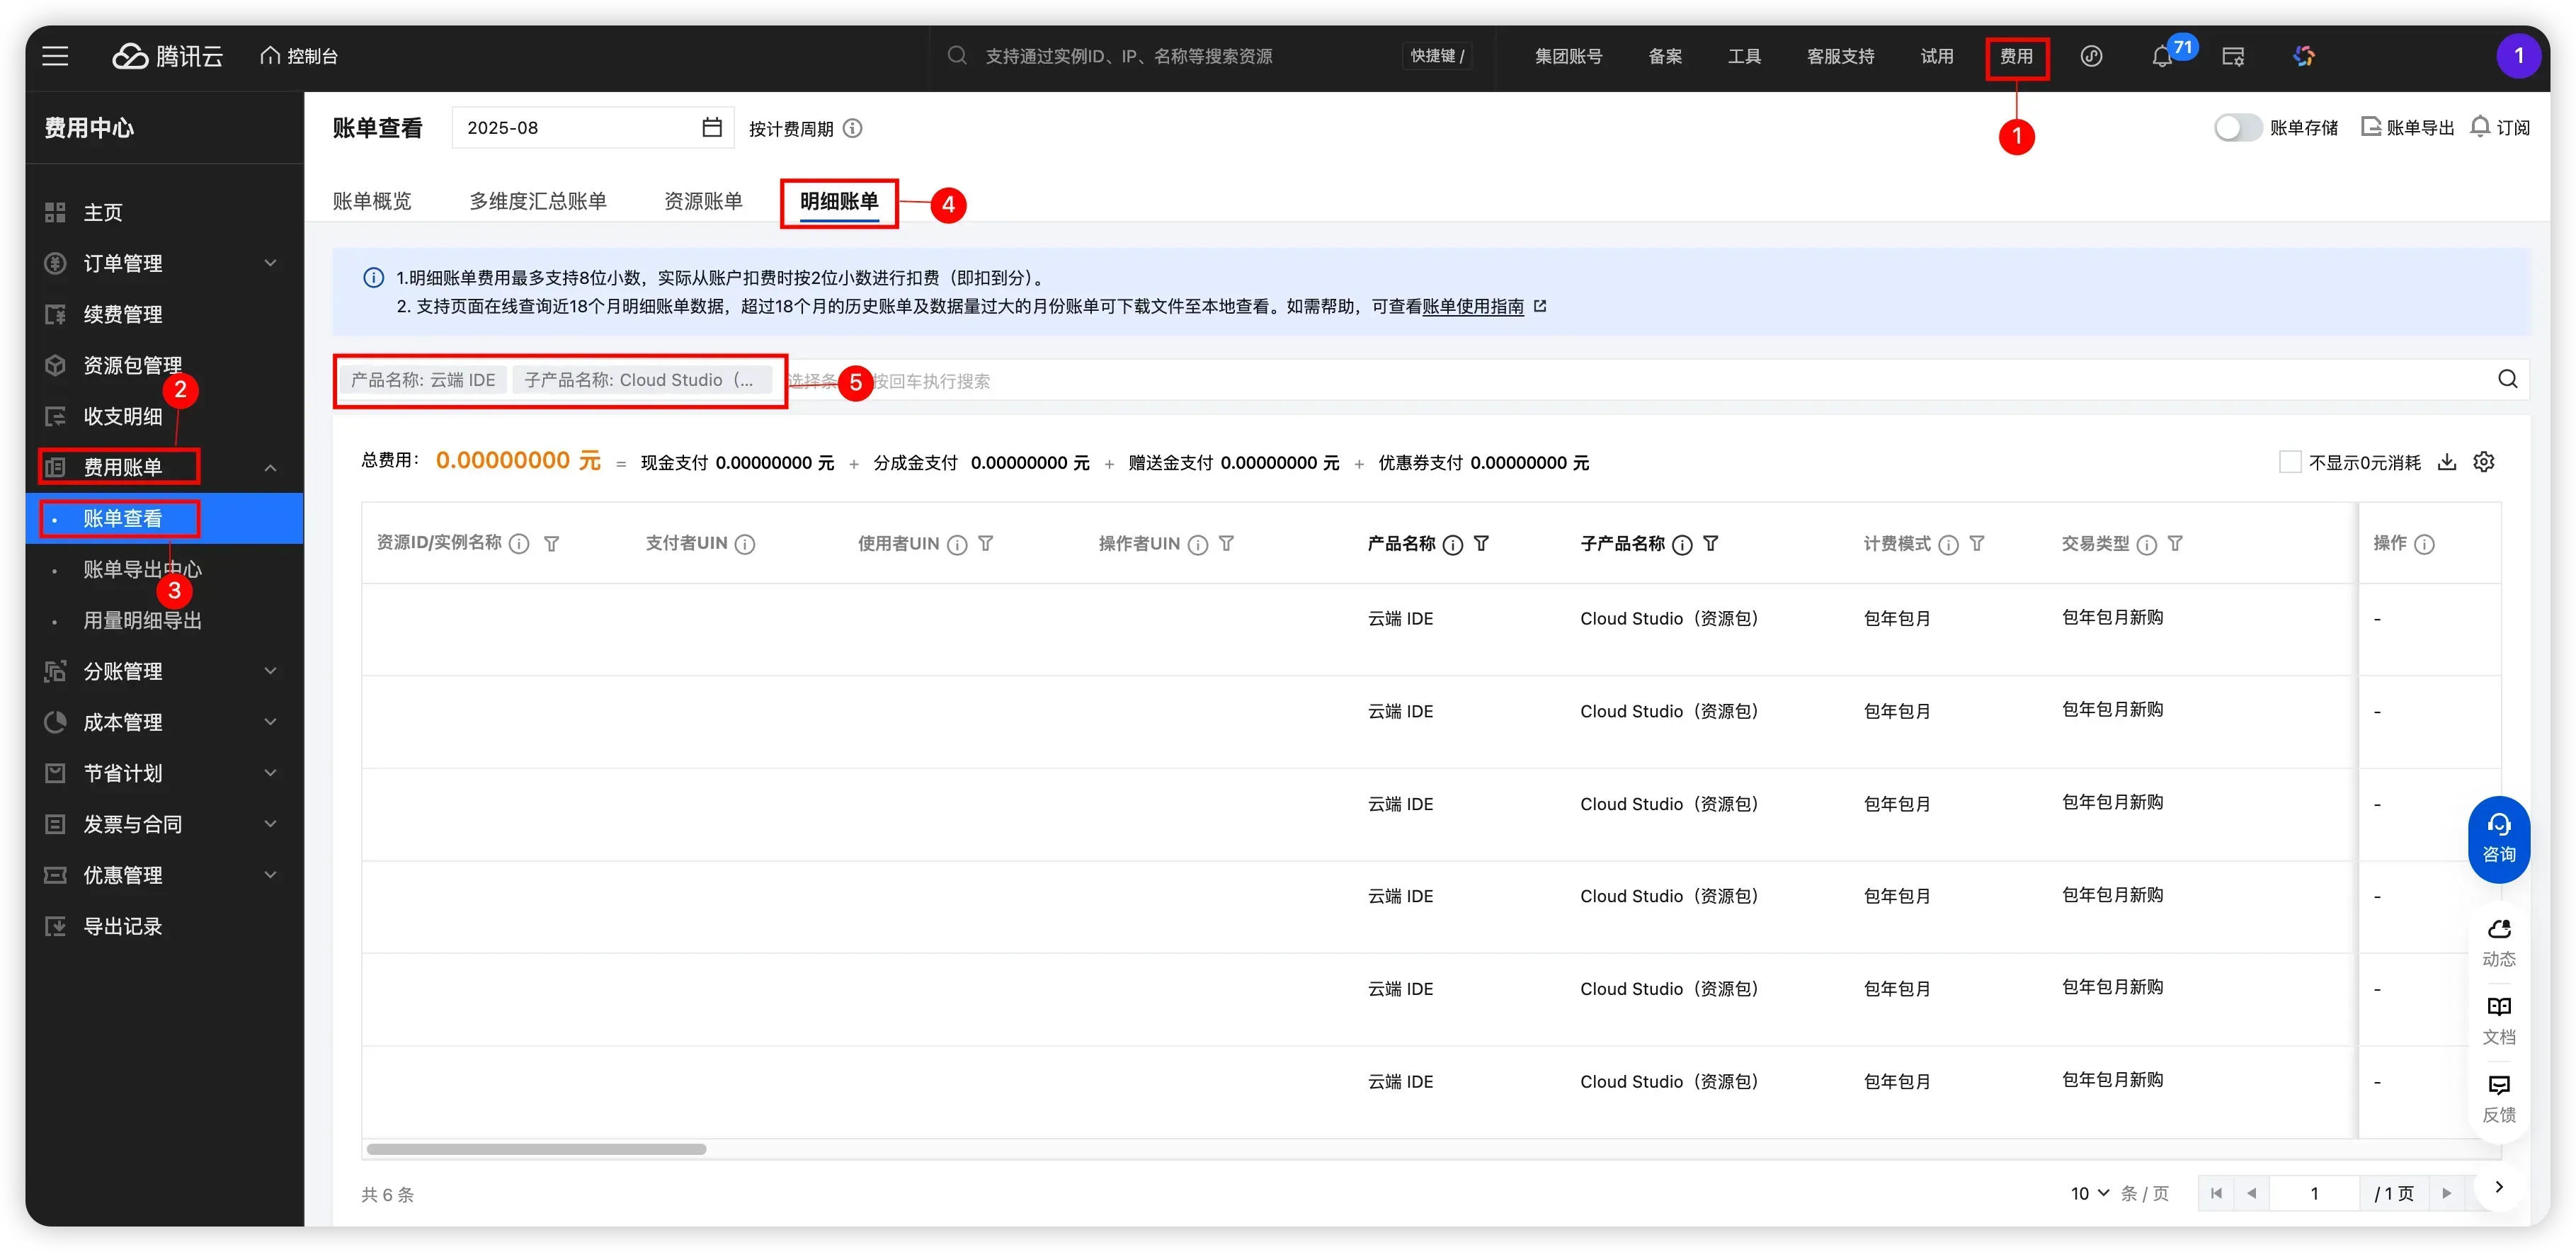Switch to the 资源账单 tab

(703, 201)
